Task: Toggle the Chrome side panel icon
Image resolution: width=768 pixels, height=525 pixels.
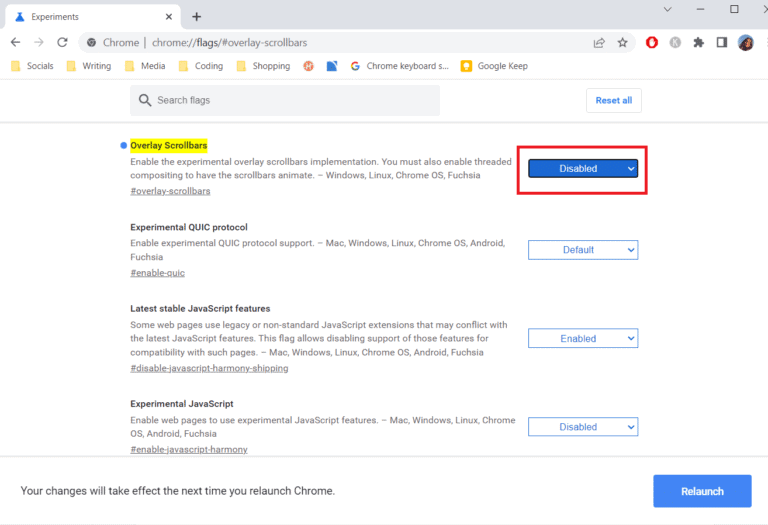Action: click(721, 43)
